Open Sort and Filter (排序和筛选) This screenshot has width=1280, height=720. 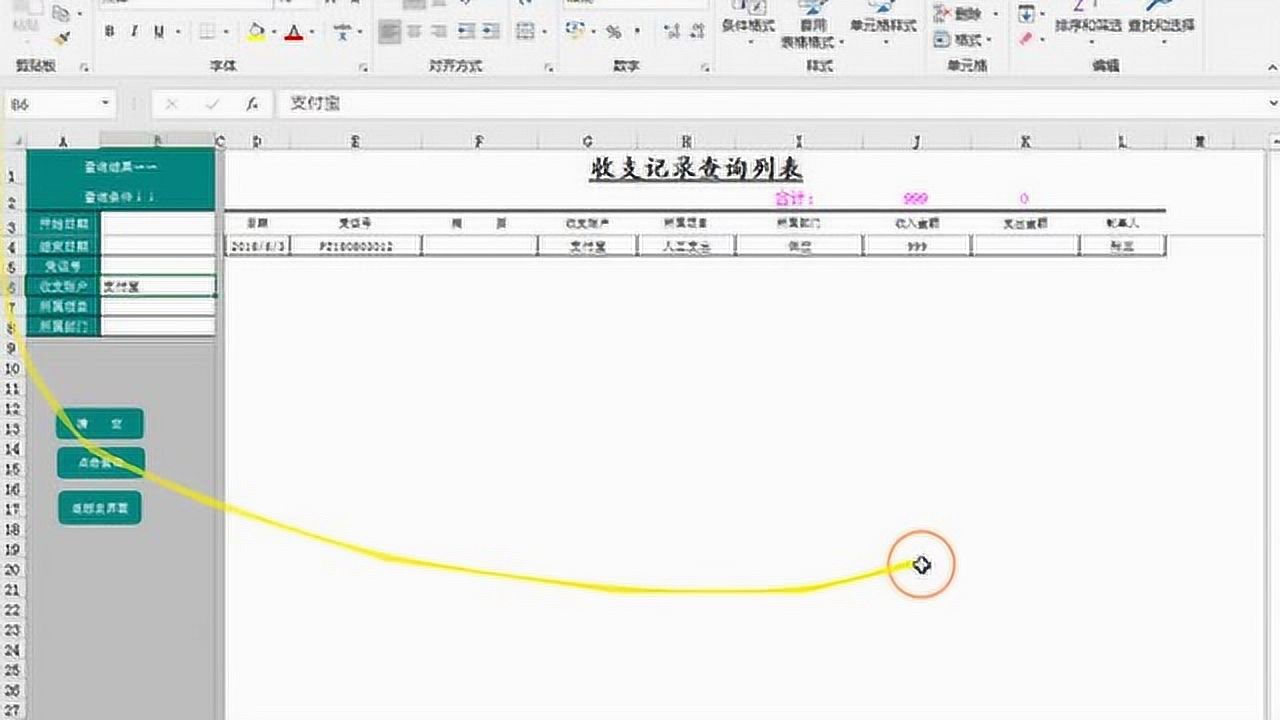1088,20
